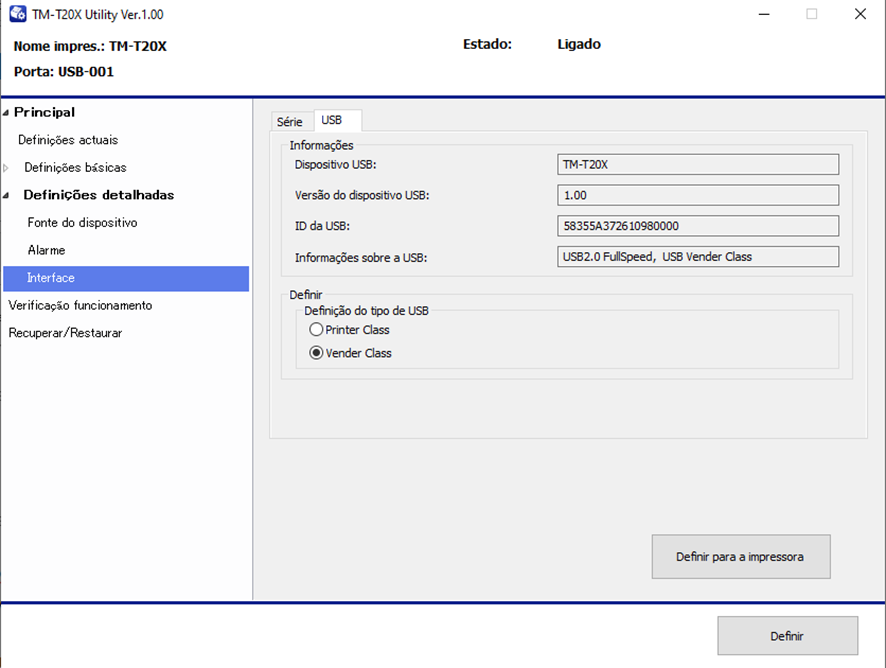Switch to the Série tab
The image size is (886, 668).
click(289, 121)
